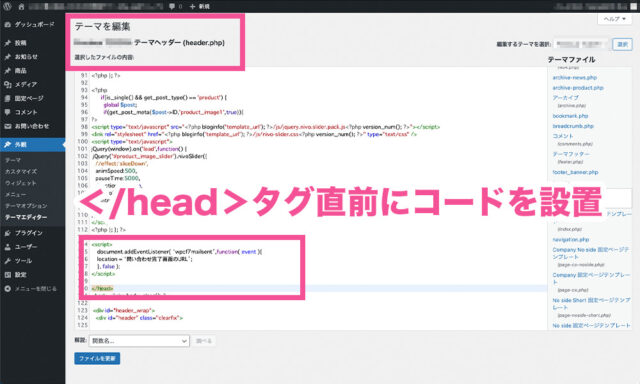Open comments bubble icon in admin bar
Screen dimensions: 640x384
tap(172, 7)
